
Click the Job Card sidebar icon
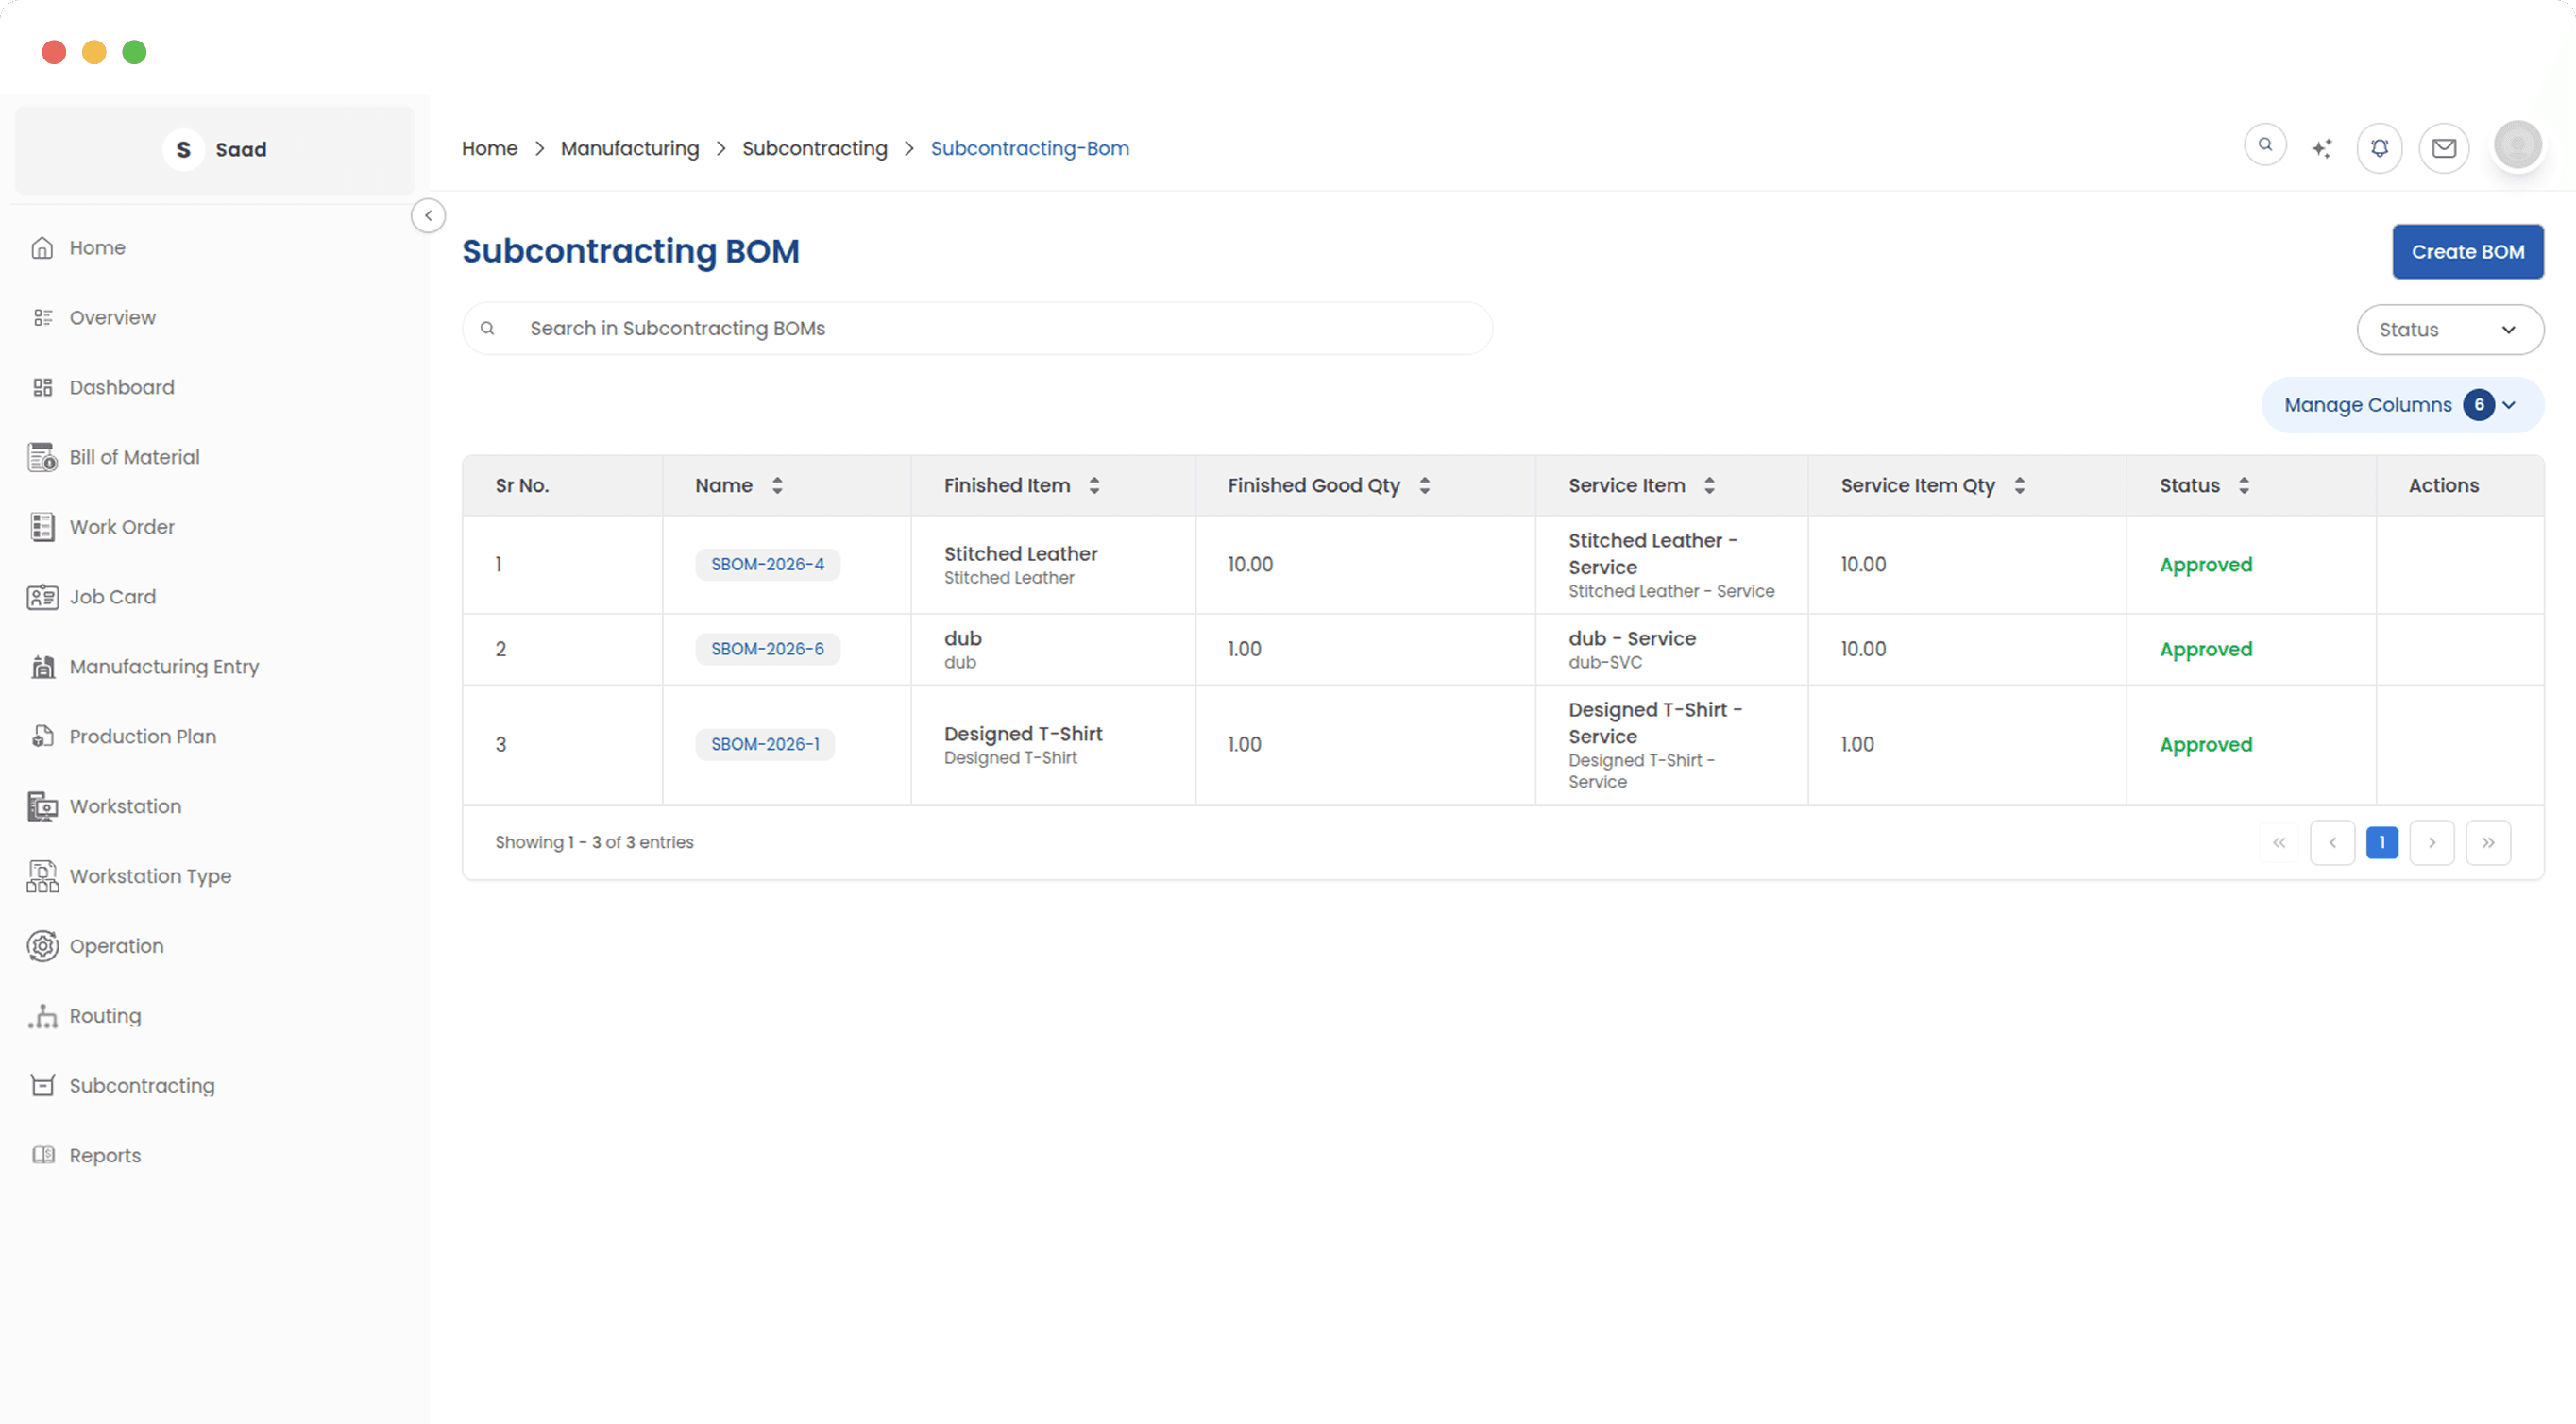(42, 597)
